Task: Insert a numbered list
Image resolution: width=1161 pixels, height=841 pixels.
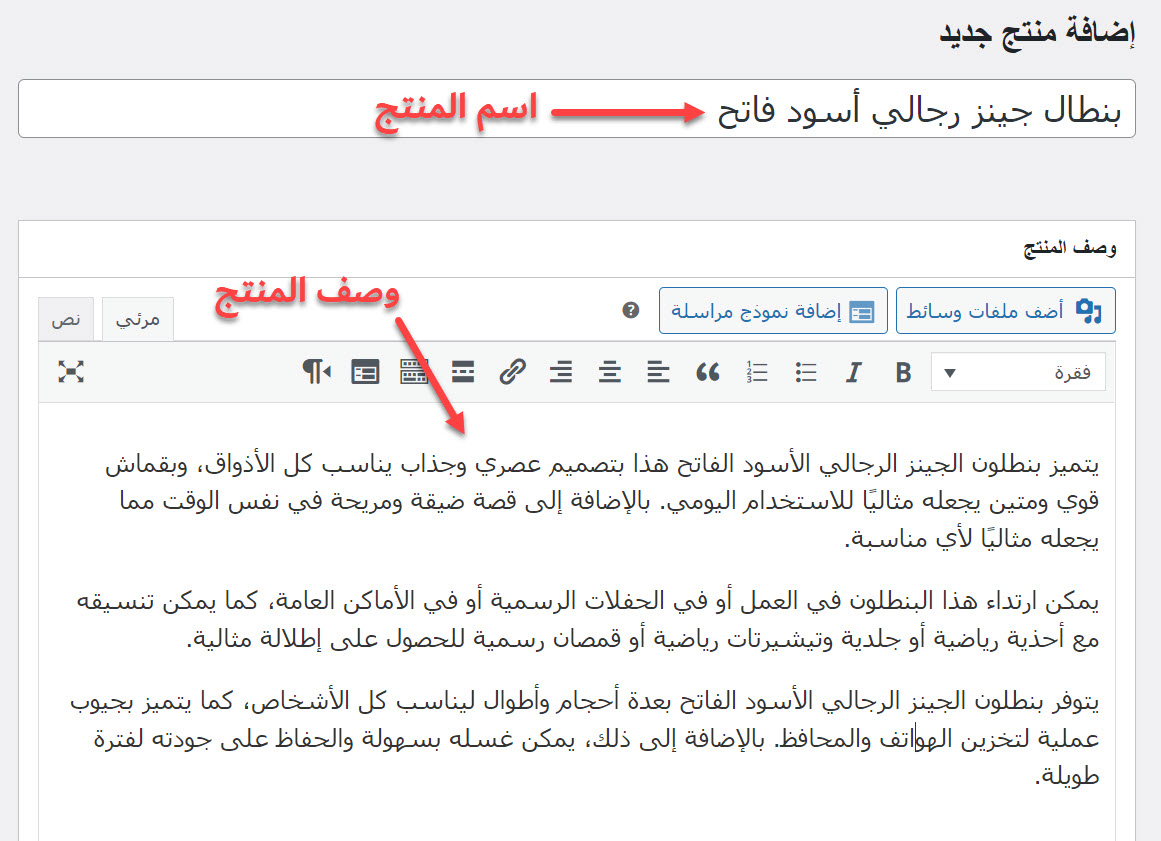Action: click(757, 373)
